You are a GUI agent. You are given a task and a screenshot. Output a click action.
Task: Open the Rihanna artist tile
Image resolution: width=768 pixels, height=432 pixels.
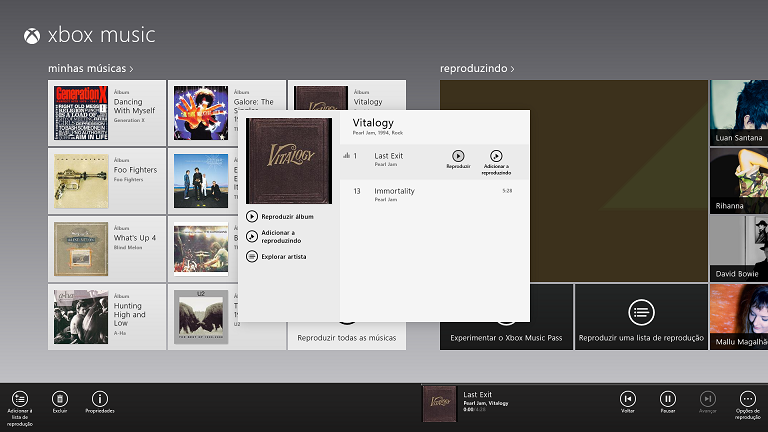click(x=739, y=181)
